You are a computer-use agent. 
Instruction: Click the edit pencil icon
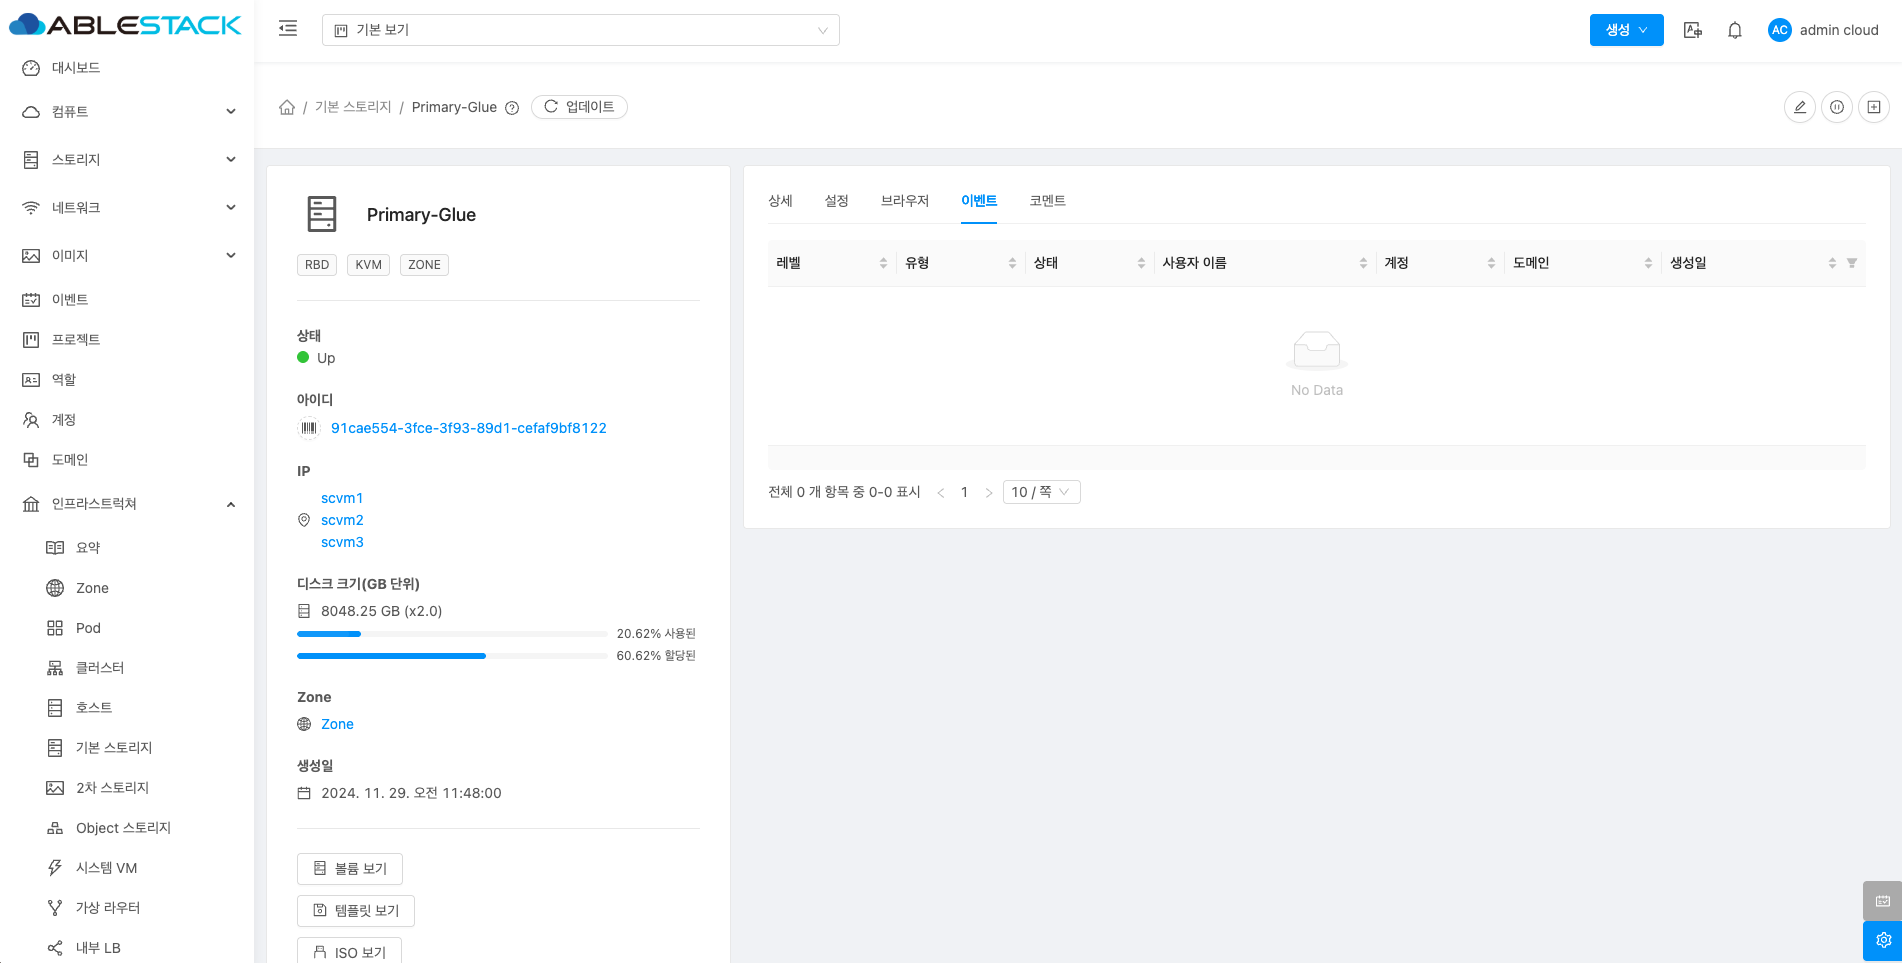pyautogui.click(x=1799, y=107)
